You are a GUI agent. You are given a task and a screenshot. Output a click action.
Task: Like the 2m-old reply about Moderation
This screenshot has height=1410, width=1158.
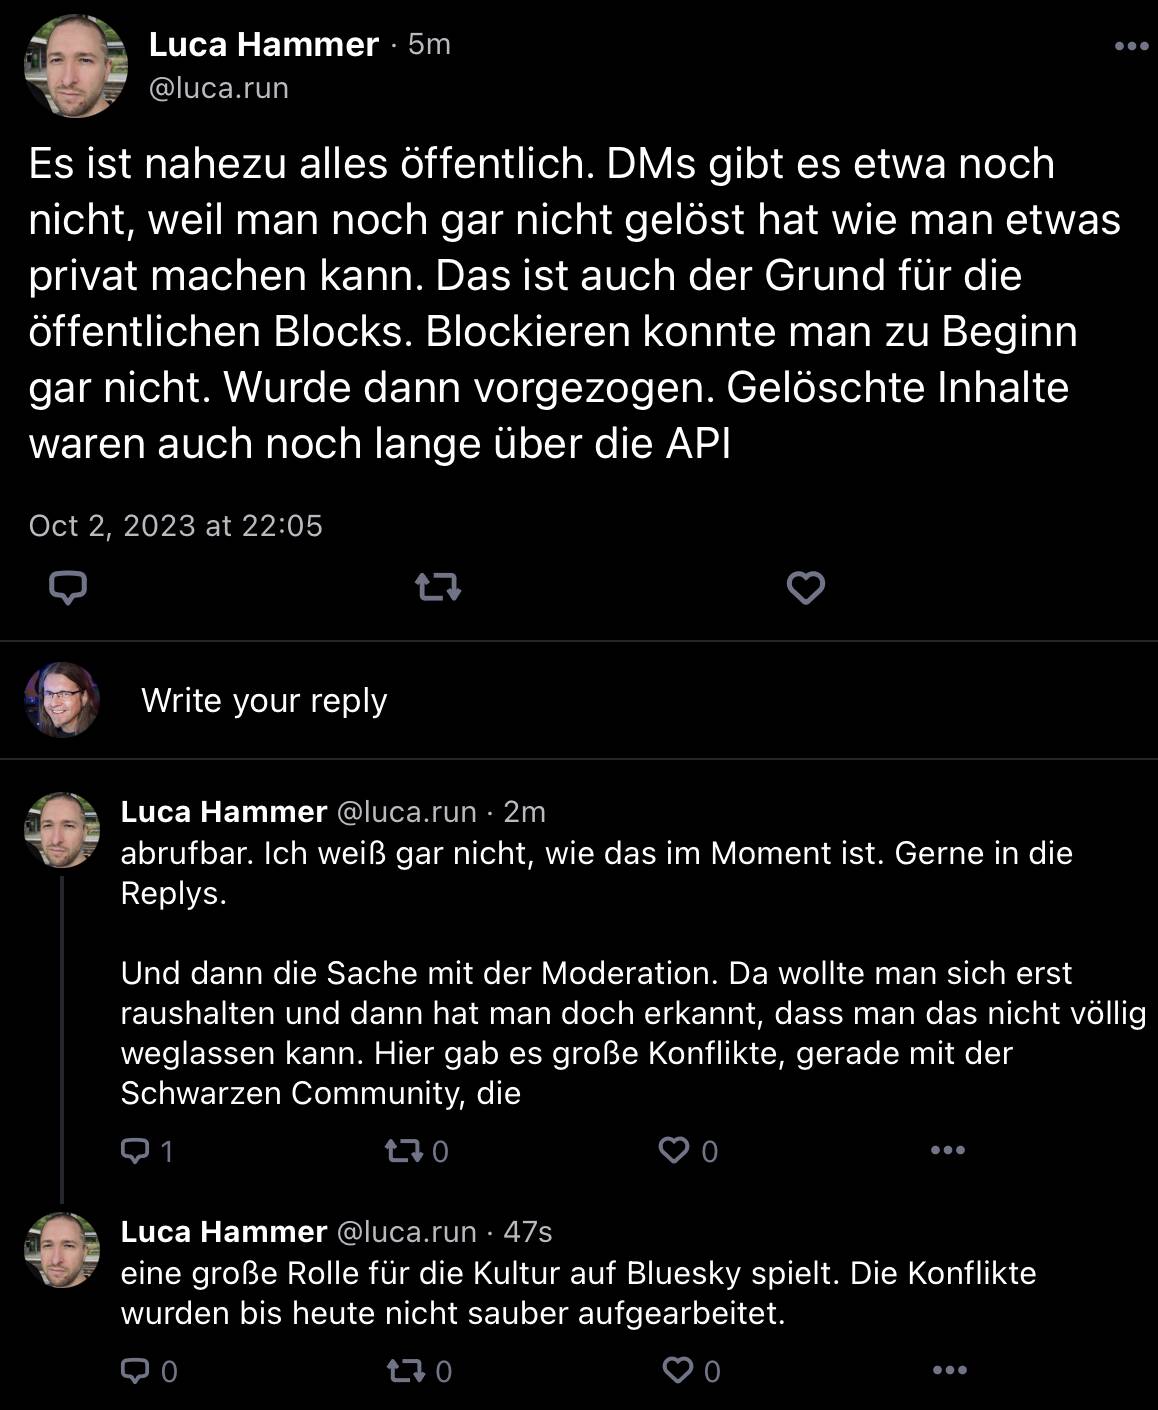tap(674, 1151)
